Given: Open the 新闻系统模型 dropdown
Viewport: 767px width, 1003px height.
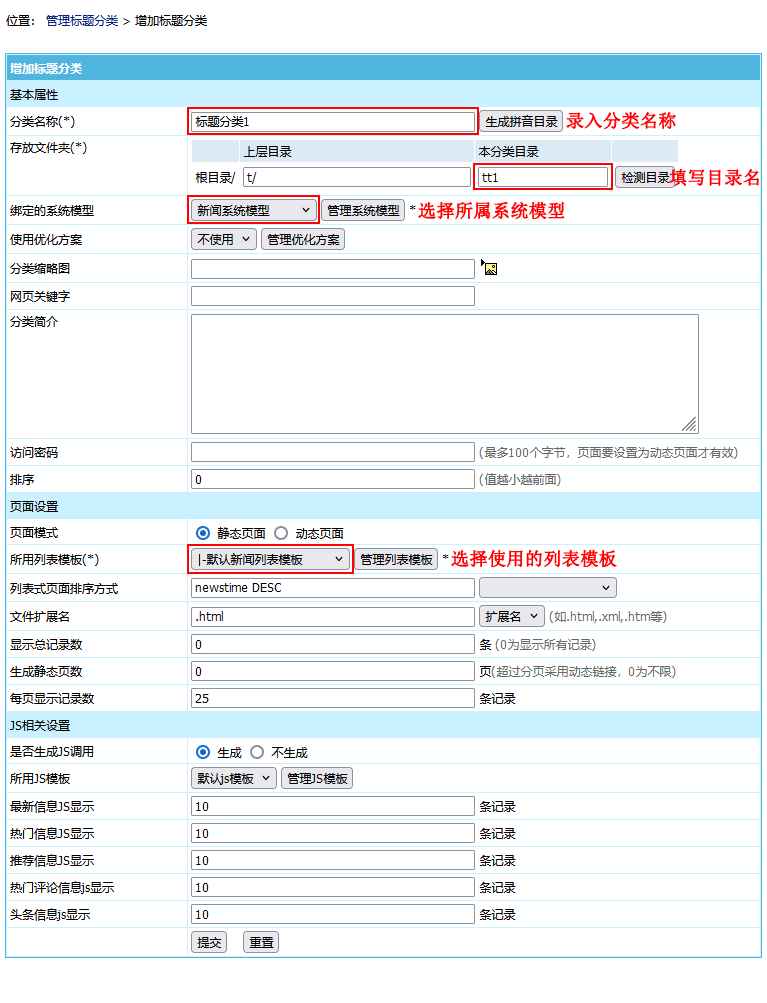Looking at the screenshot, I should [x=254, y=211].
